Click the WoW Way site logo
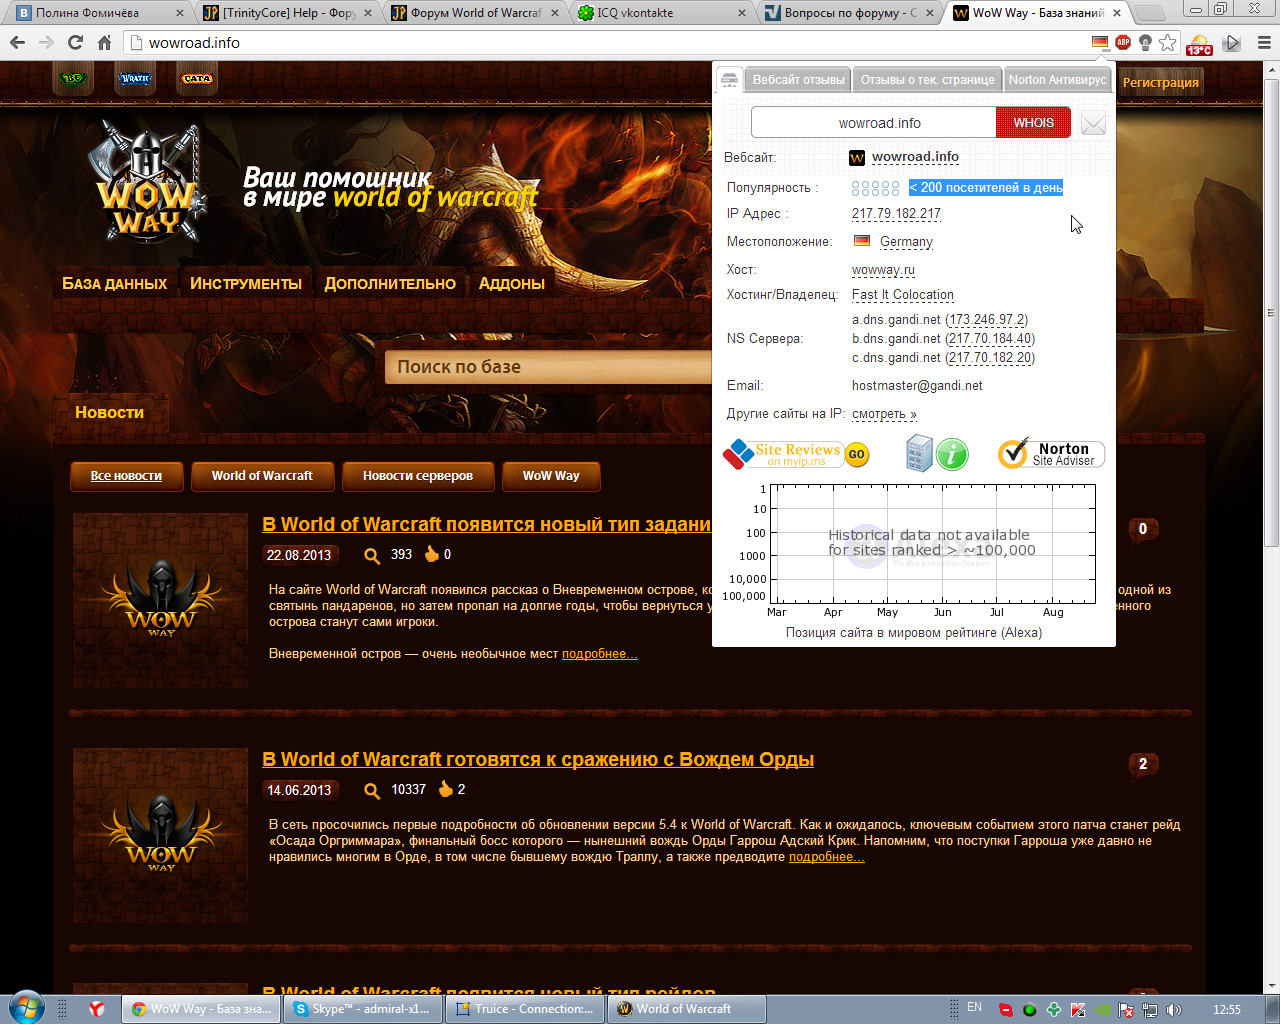 pos(148,183)
